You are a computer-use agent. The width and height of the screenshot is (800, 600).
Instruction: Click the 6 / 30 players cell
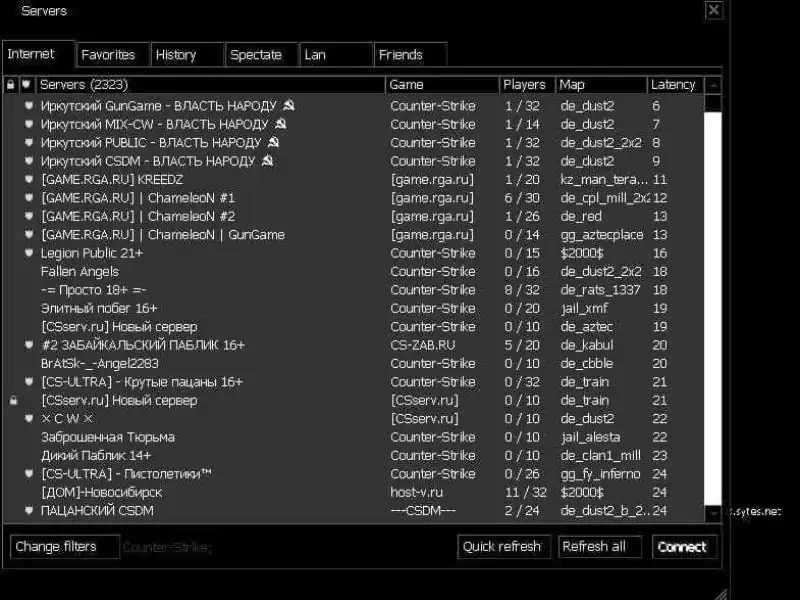coord(522,197)
